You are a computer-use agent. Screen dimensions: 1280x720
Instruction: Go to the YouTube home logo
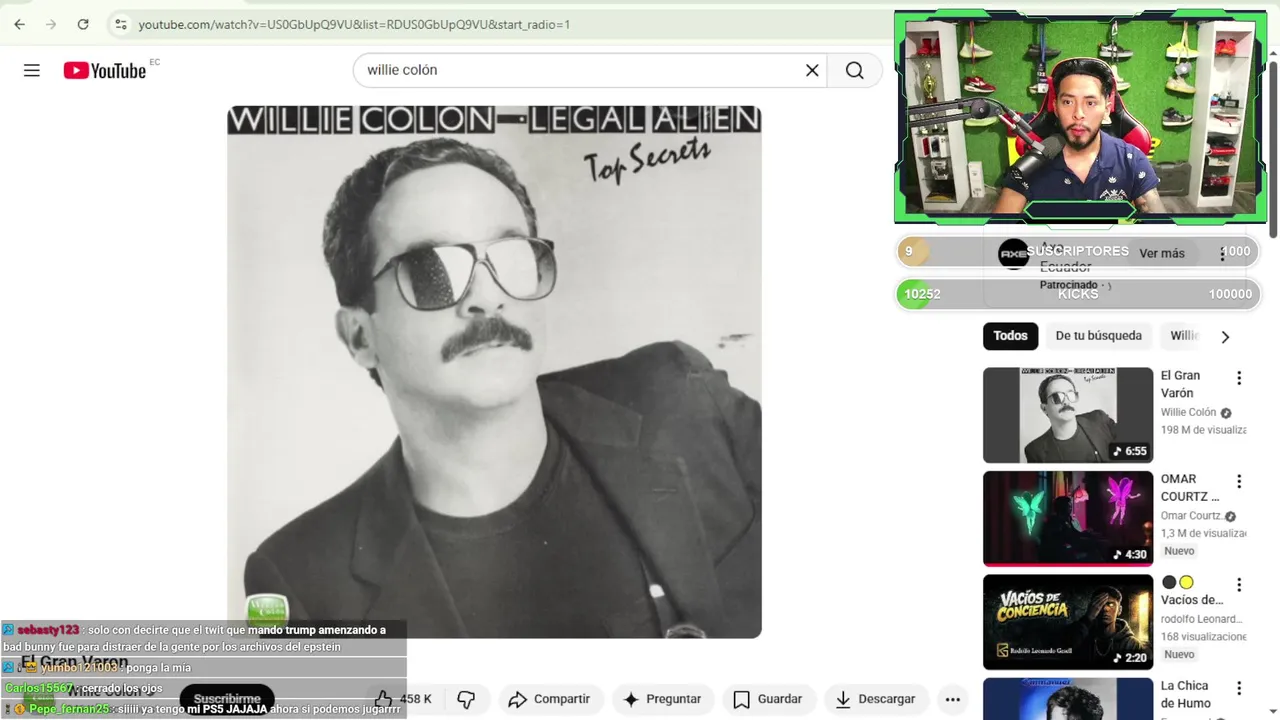[105, 70]
